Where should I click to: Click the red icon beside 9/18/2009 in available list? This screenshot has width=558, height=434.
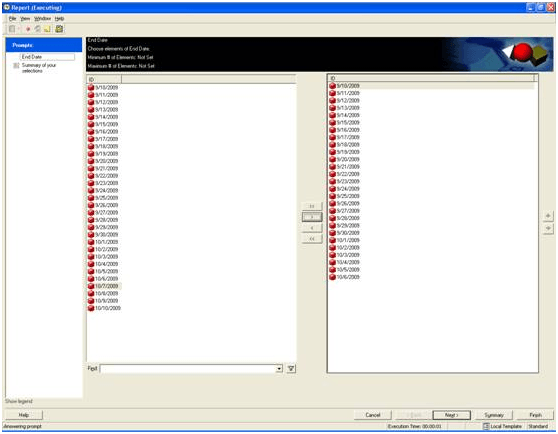pyautogui.click(x=91, y=146)
